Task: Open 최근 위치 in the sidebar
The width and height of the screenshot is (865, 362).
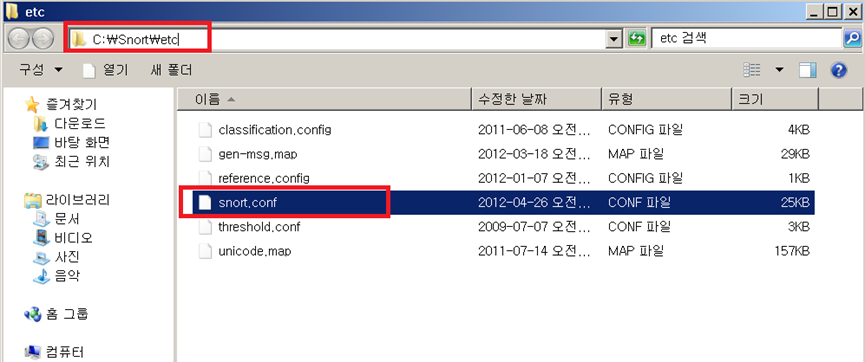Action: (82, 162)
